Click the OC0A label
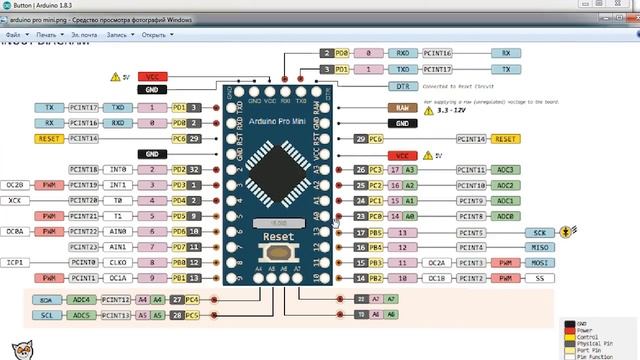Image resolution: width=640 pixels, height=360 pixels. tap(15, 231)
